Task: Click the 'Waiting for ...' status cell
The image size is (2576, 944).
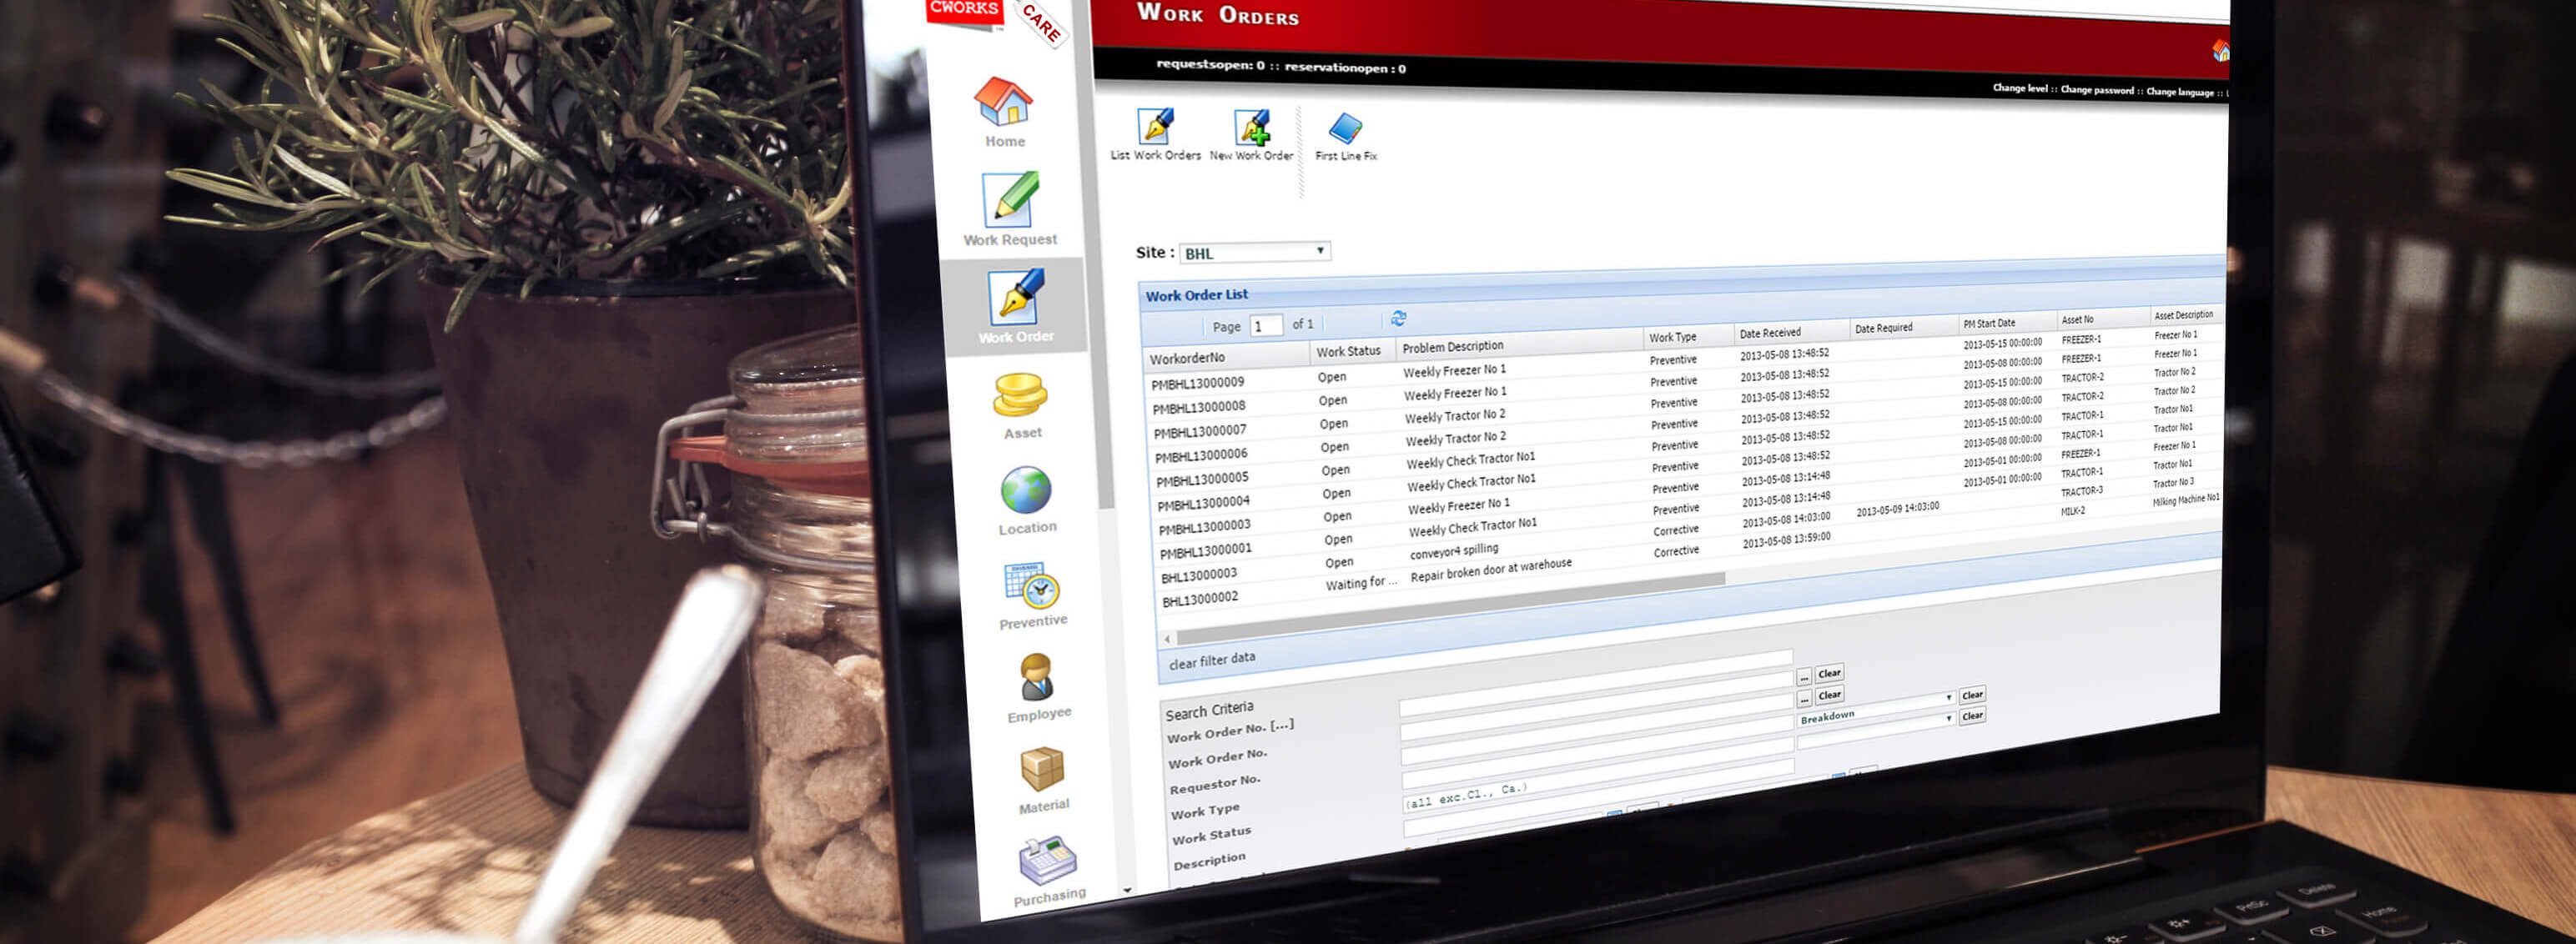Action: coord(1361,583)
